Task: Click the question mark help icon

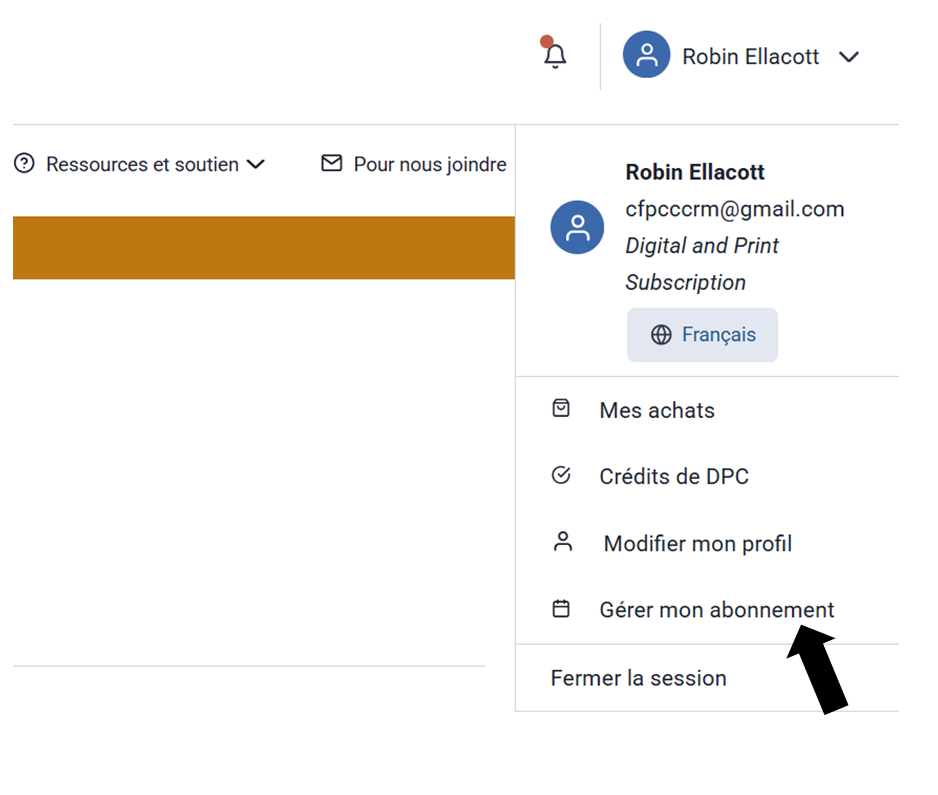Action: pos(24,164)
